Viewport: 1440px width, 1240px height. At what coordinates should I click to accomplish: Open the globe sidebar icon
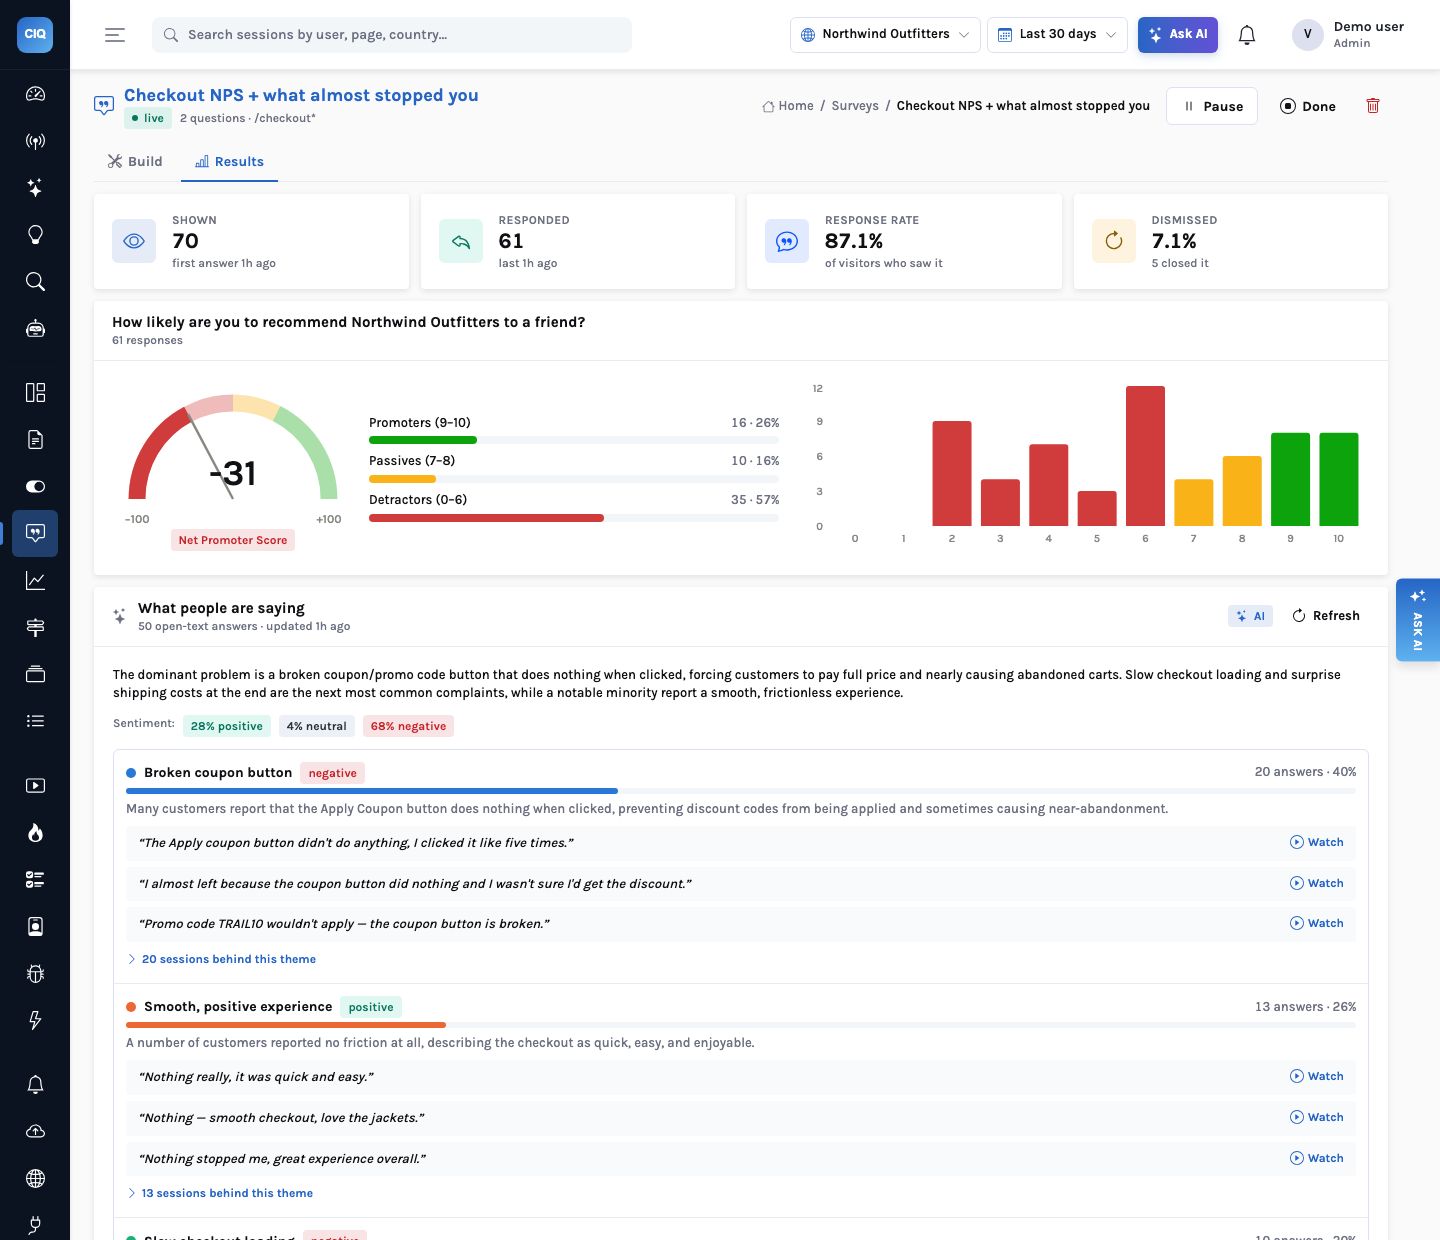(x=35, y=1178)
